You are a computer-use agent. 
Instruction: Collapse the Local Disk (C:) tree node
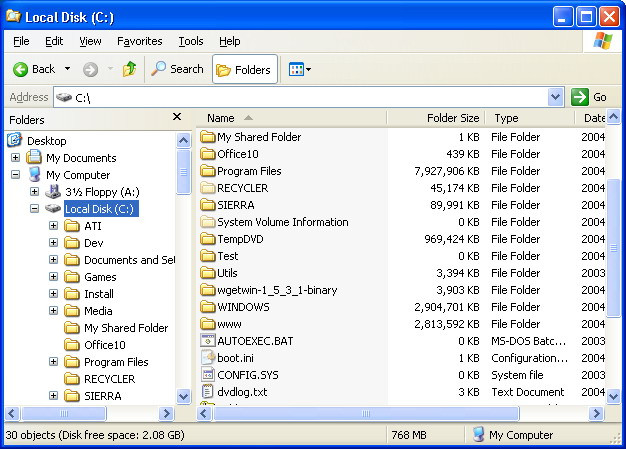tap(34, 209)
